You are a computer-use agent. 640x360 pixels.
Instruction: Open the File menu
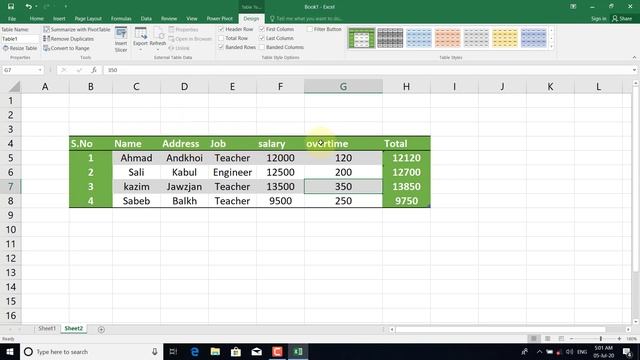pos(12,18)
